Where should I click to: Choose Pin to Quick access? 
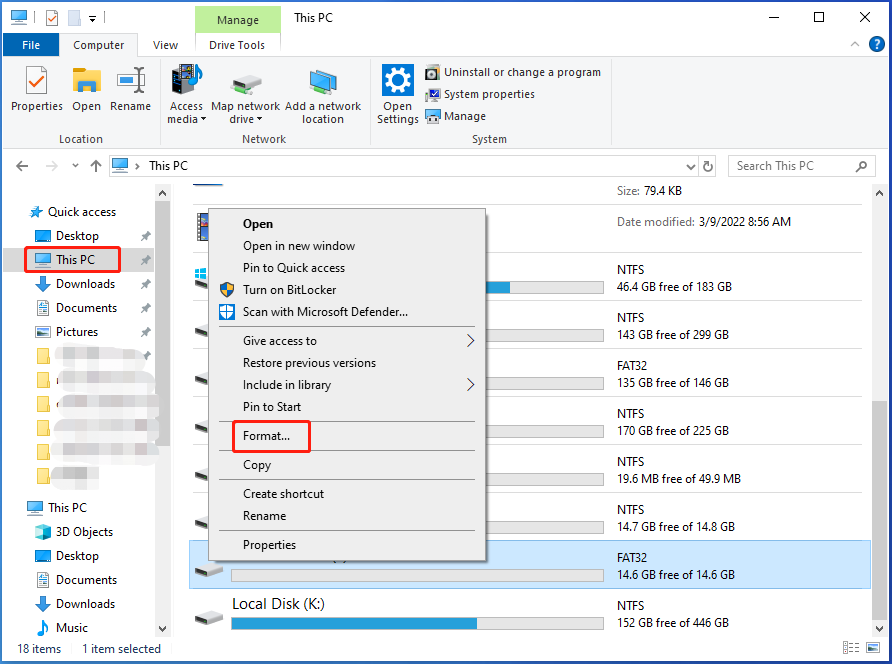tap(347, 268)
